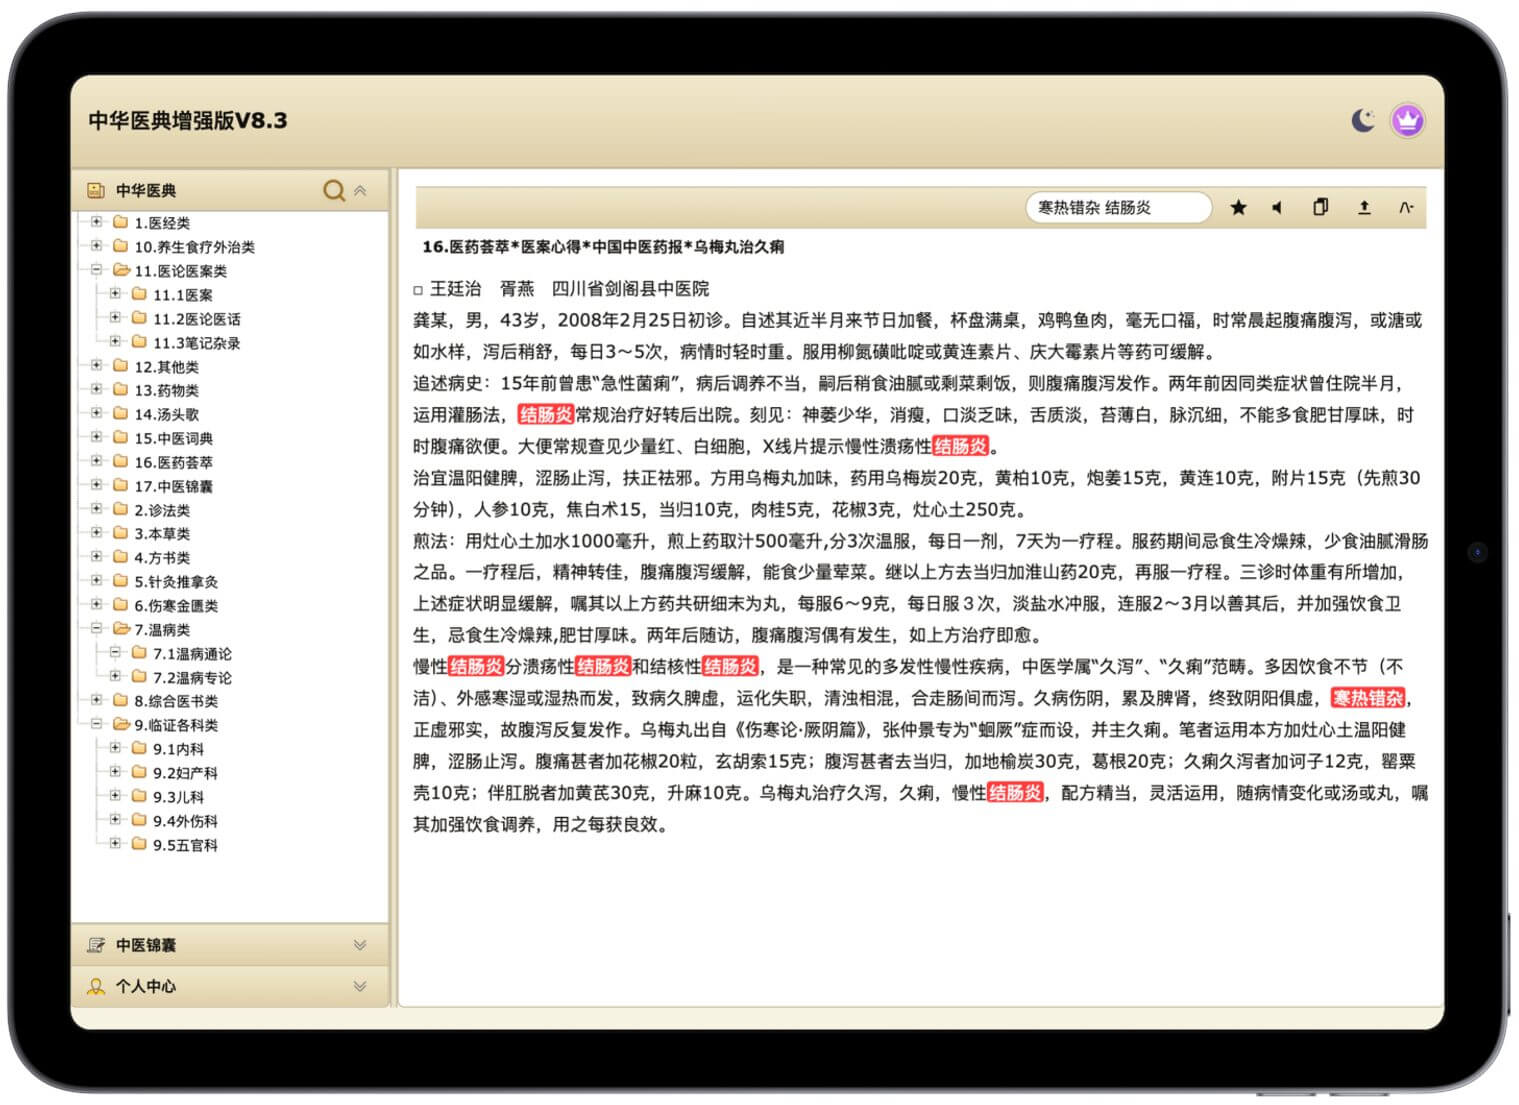Click the speaker read-aloud icon
This screenshot has height=1105, width=1519.
click(x=1277, y=208)
